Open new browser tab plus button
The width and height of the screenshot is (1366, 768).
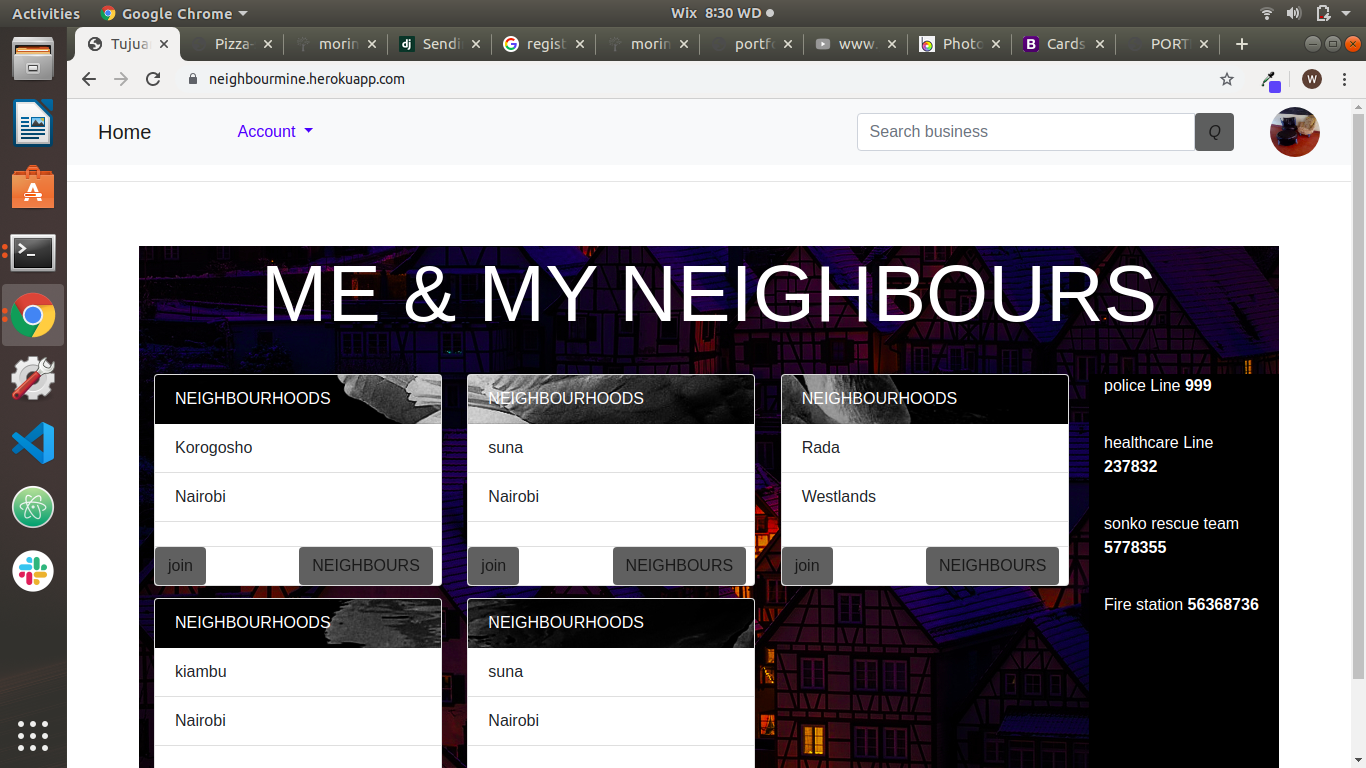pos(1242,44)
